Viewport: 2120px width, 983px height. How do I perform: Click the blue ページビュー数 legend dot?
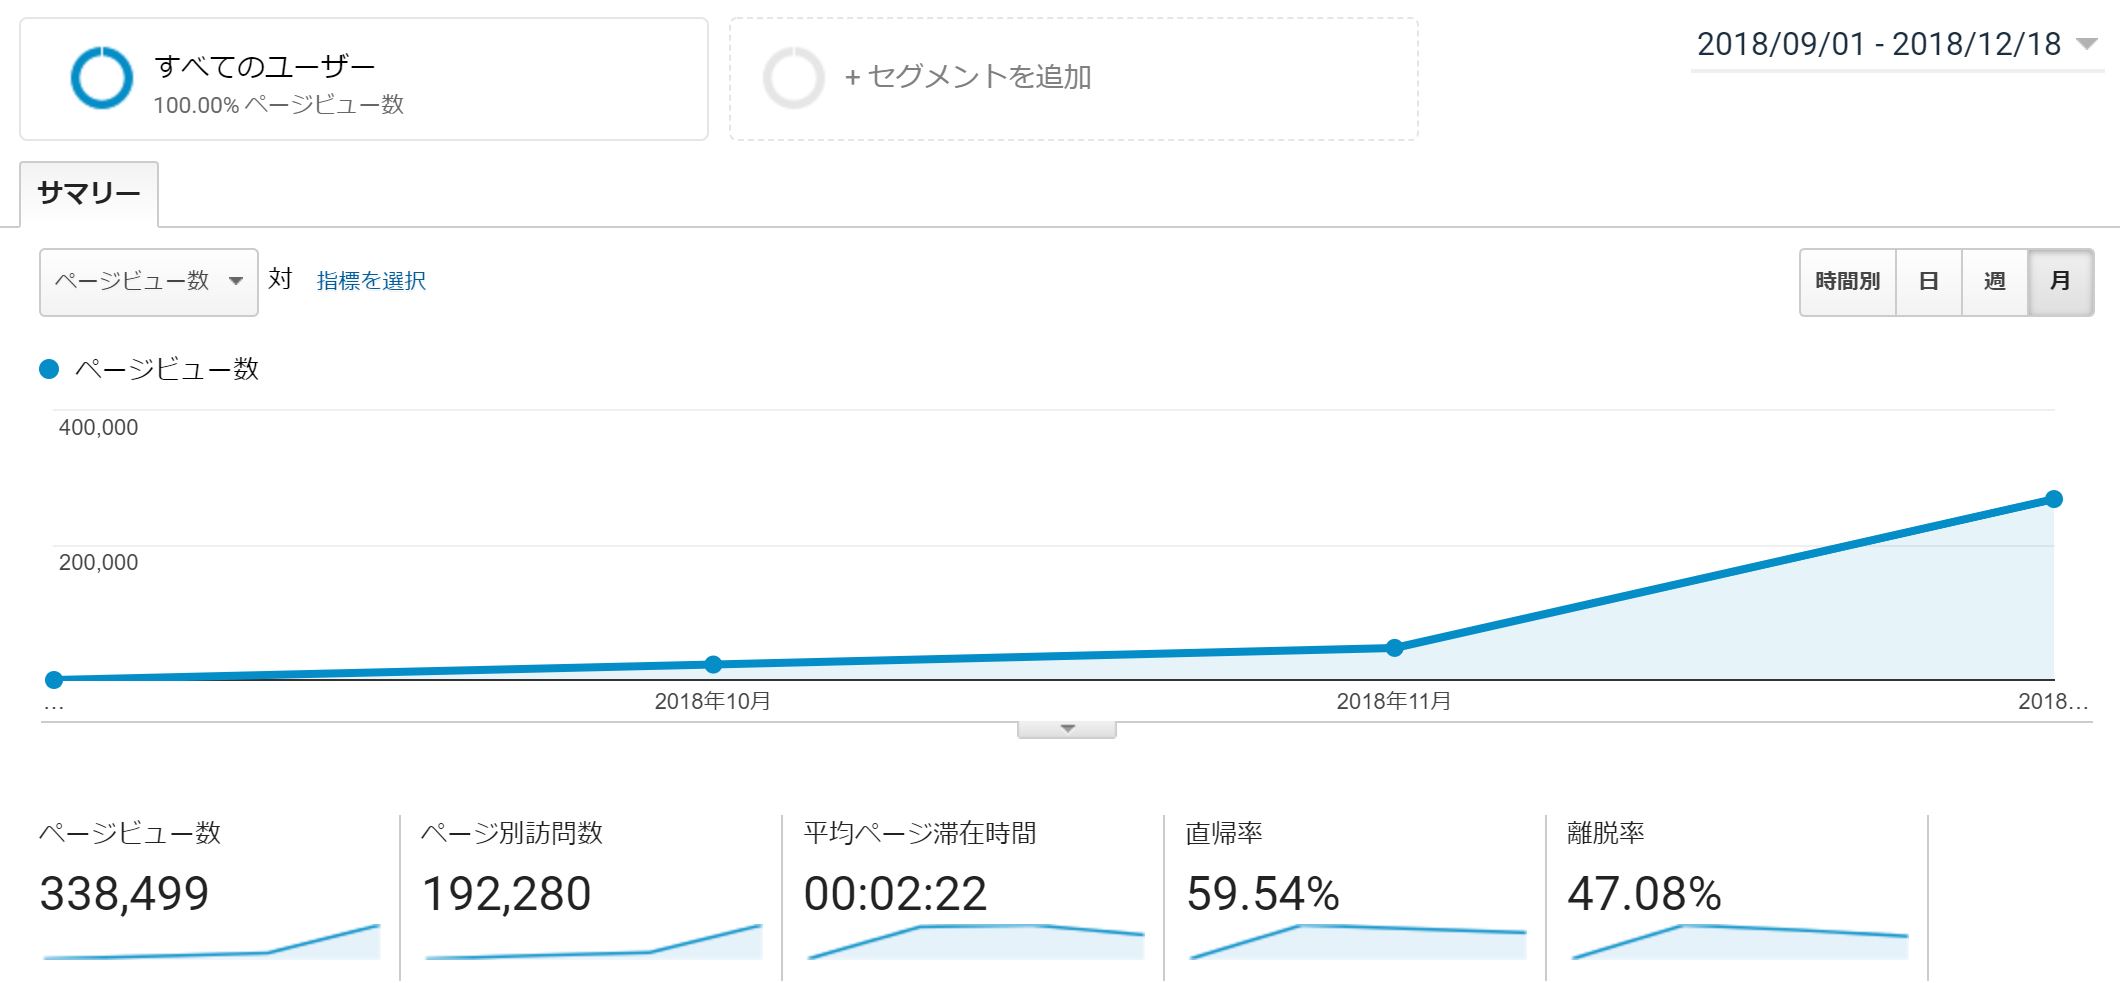[49, 370]
